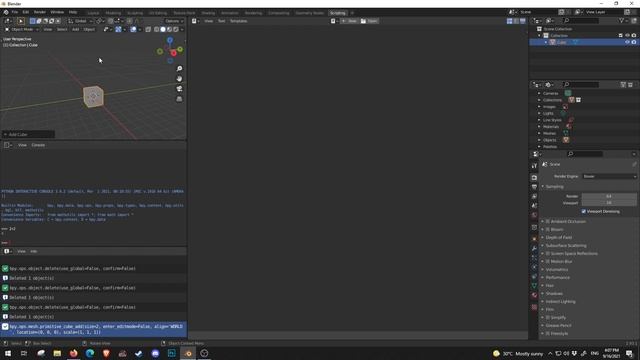Select solid viewport shading mode

pos(163,29)
